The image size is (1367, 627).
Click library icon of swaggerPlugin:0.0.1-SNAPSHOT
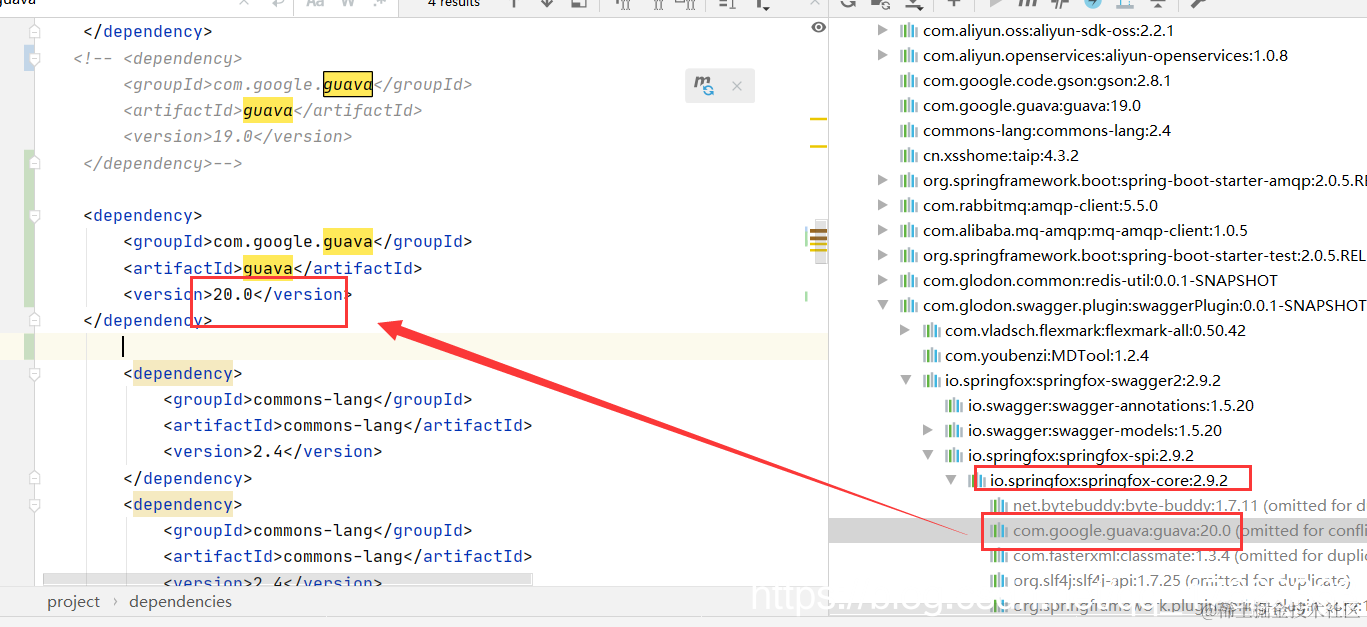[x=908, y=306]
